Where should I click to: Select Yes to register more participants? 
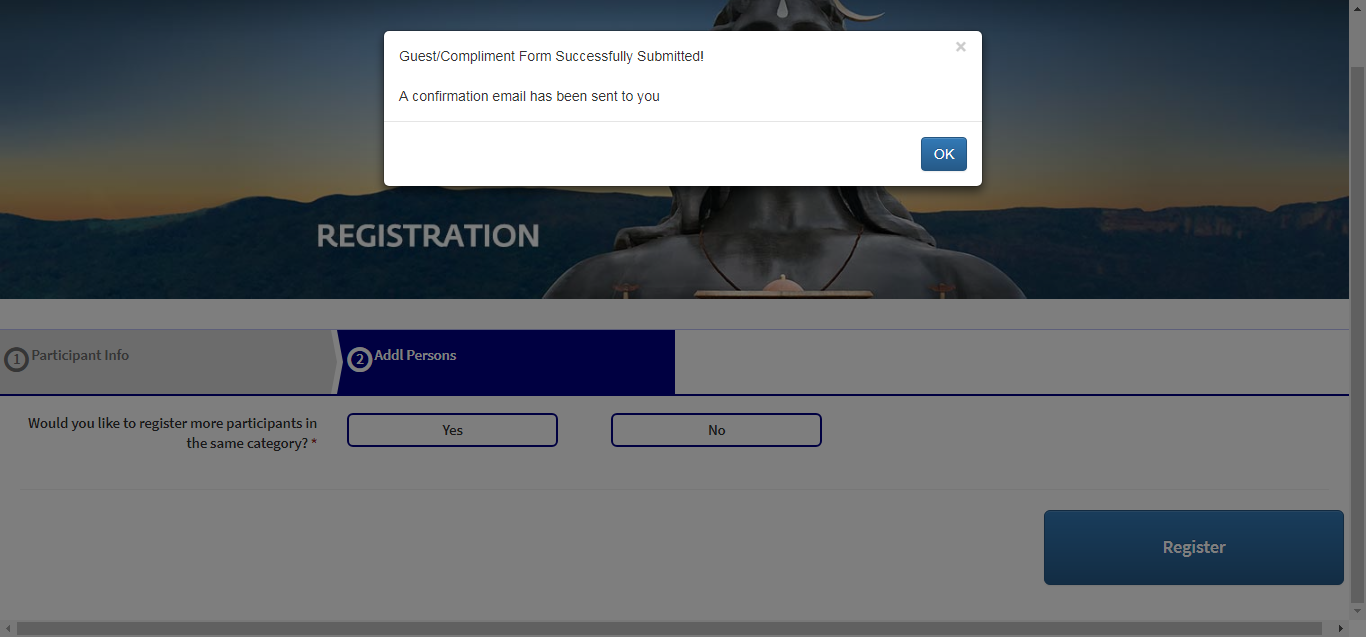tap(452, 430)
